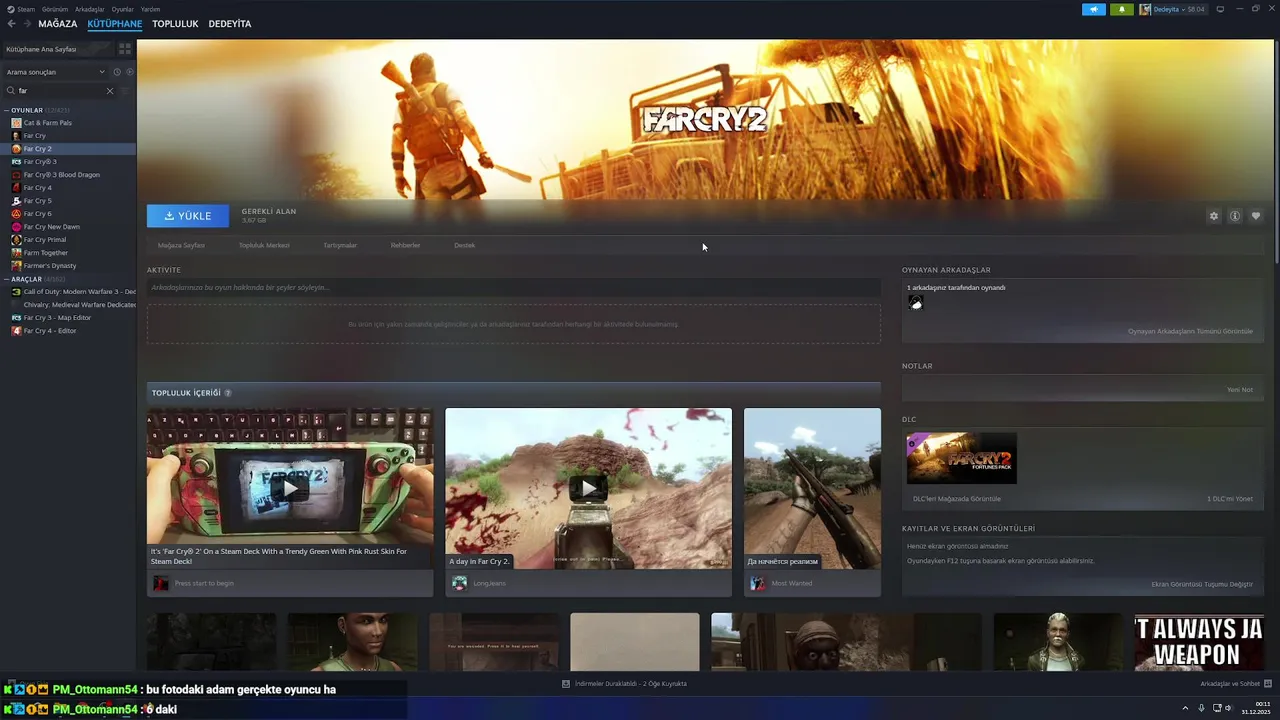Click 1 DLC'mi Yönet
Screen dimensions: 1280x720
click(1230, 499)
